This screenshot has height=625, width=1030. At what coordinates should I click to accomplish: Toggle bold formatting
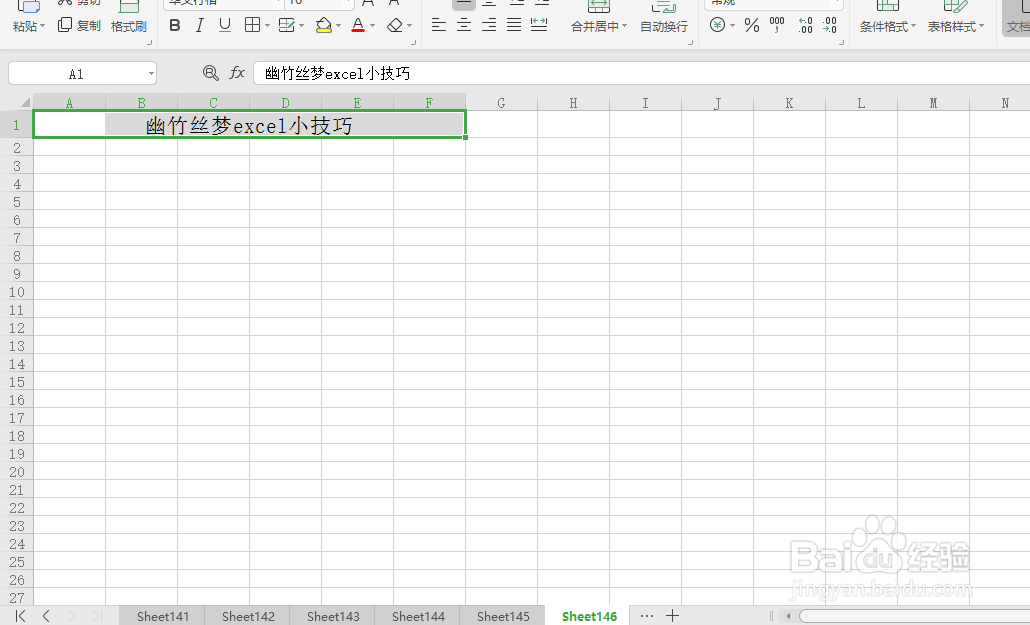coord(175,26)
